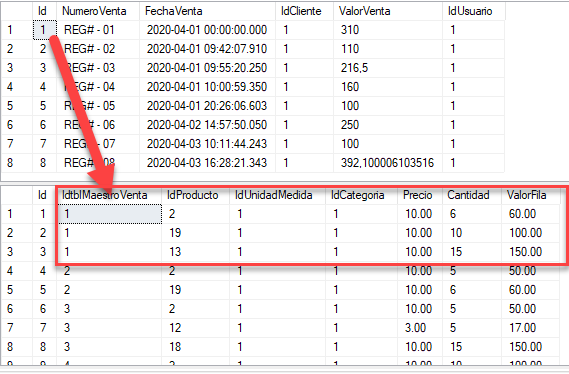Click the ValorVenta value 160
Image resolution: width=569 pixels, height=374 pixels.
(x=388, y=87)
